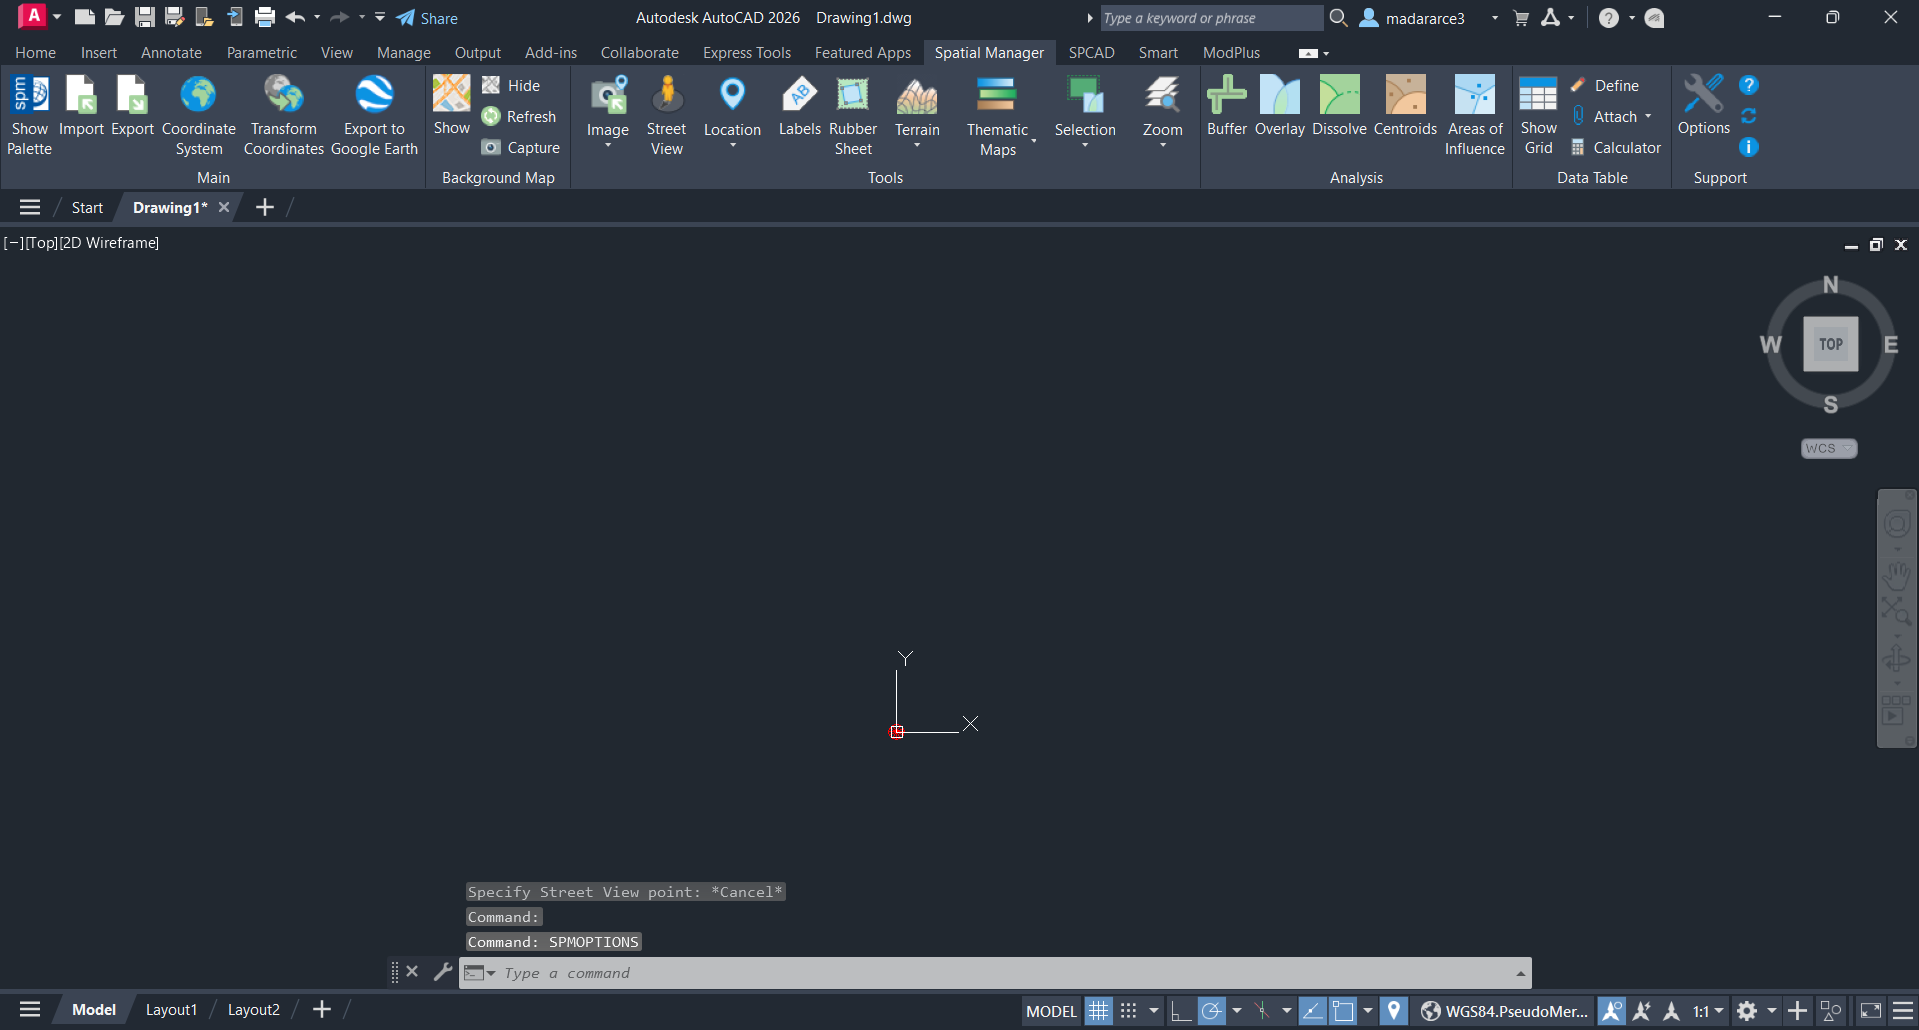Viewport: 1919px width, 1030px height.
Task: Run the Overlay analysis tool
Action: (1279, 106)
